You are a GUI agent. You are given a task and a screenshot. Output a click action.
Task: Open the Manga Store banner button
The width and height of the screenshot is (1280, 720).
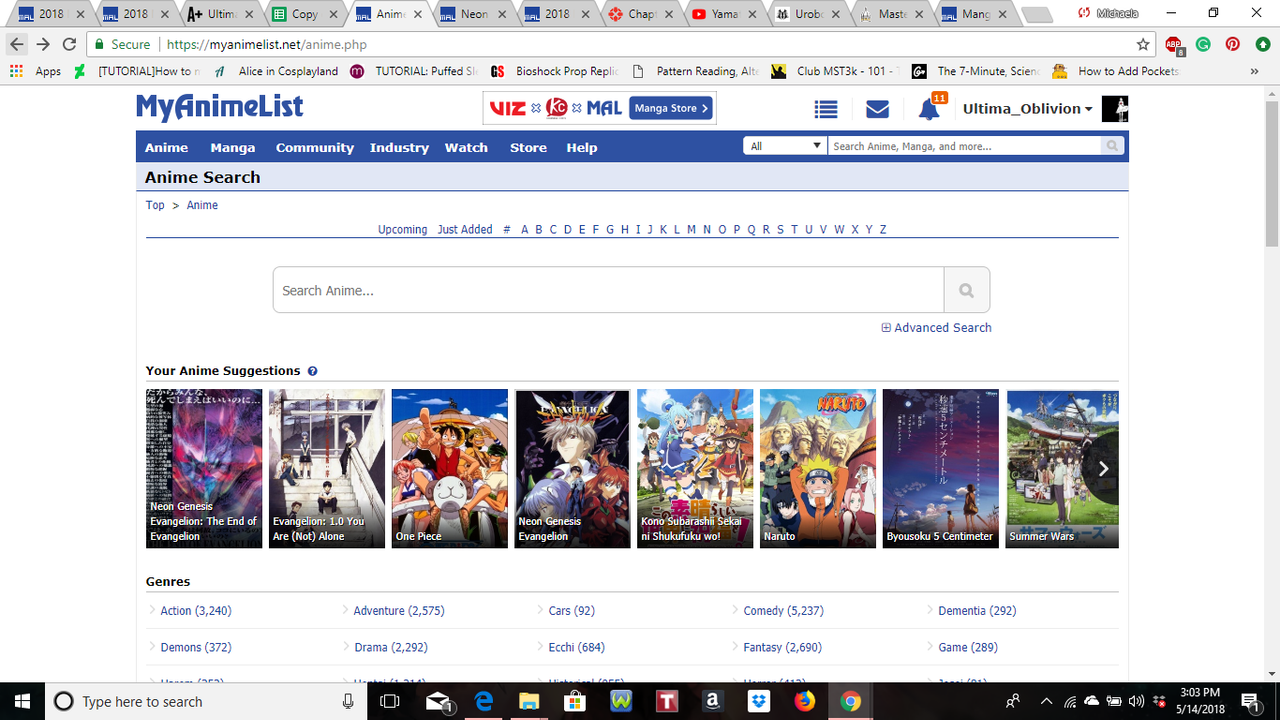tap(671, 108)
